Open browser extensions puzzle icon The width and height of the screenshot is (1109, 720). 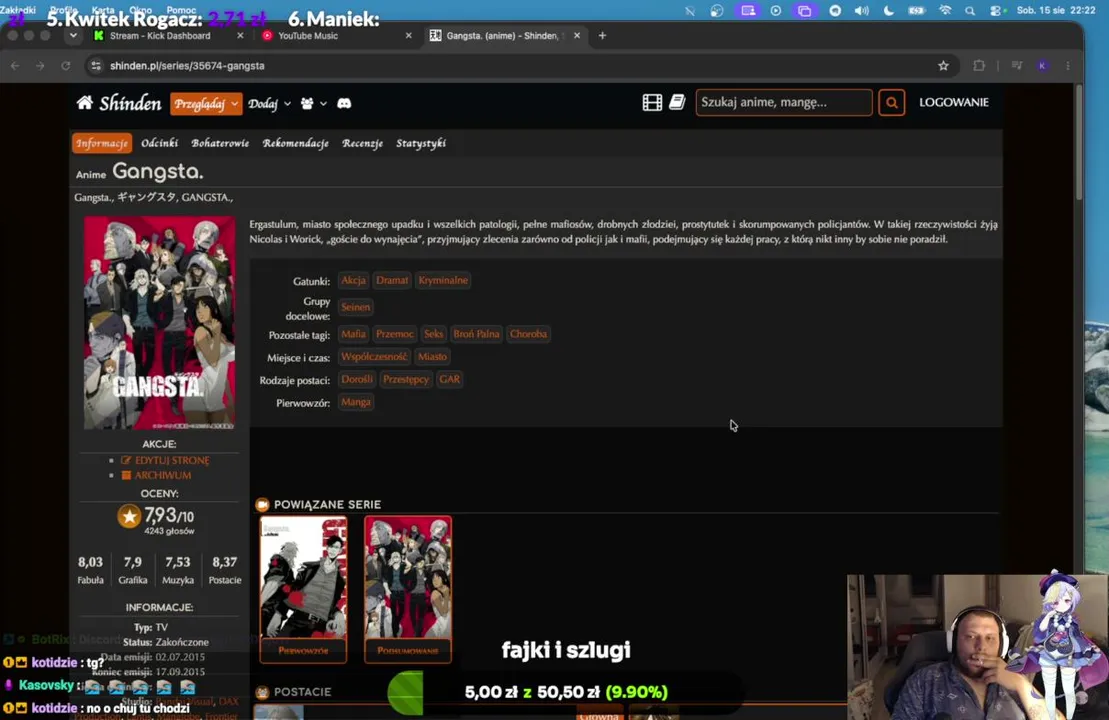point(979,66)
